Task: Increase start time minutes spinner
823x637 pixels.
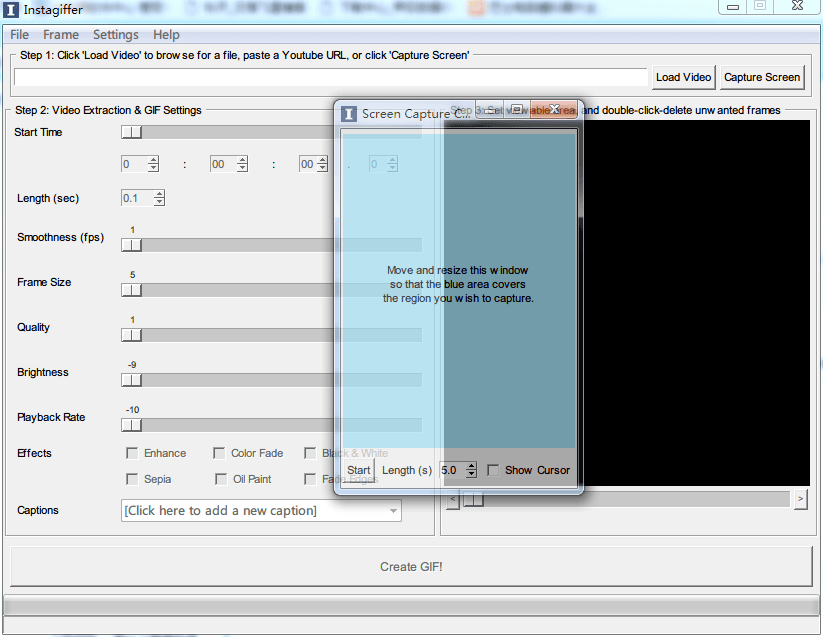Action: [x=241, y=160]
